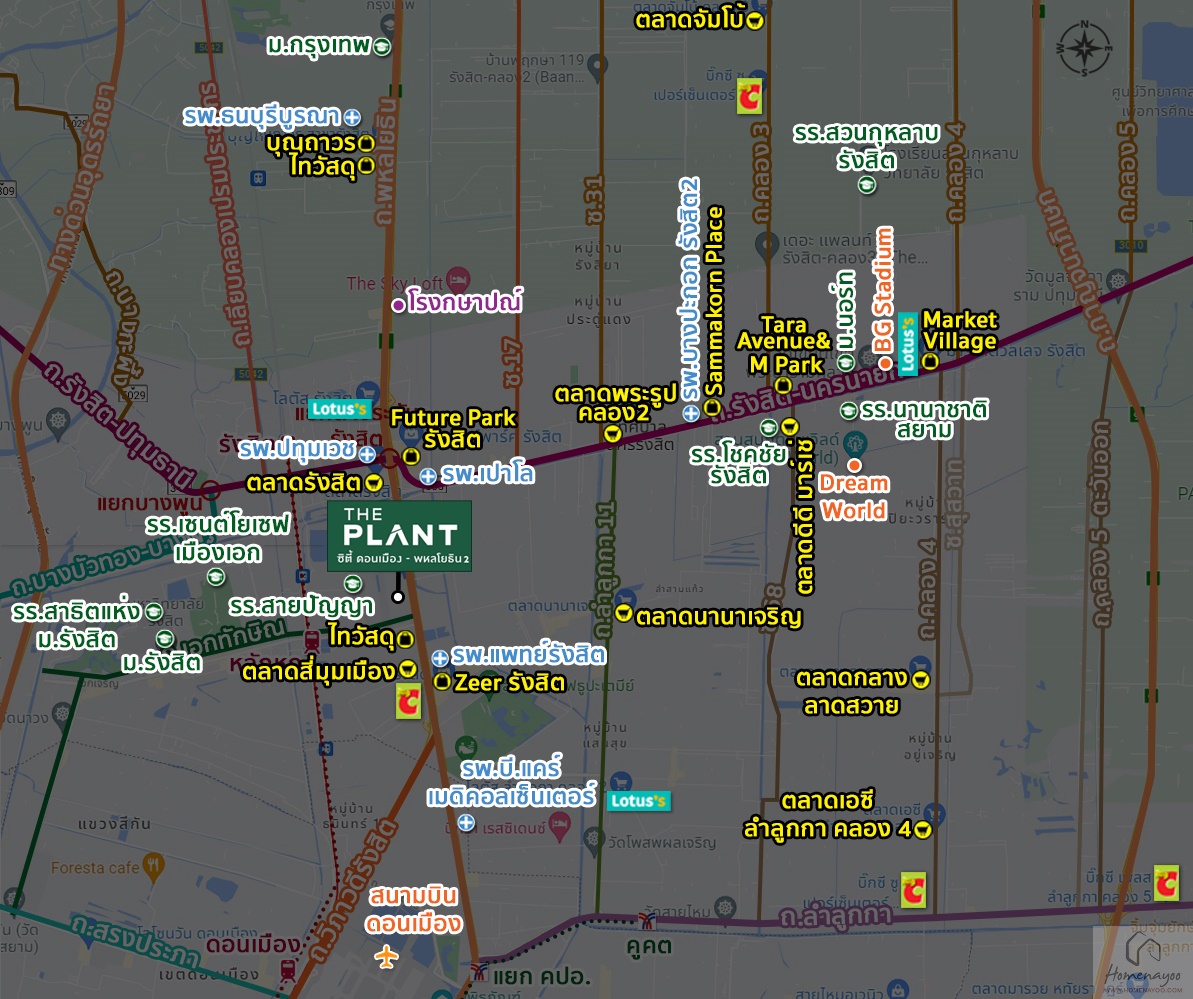Select the orange dot above Dream World
This screenshot has width=1193, height=999.
tap(854, 465)
